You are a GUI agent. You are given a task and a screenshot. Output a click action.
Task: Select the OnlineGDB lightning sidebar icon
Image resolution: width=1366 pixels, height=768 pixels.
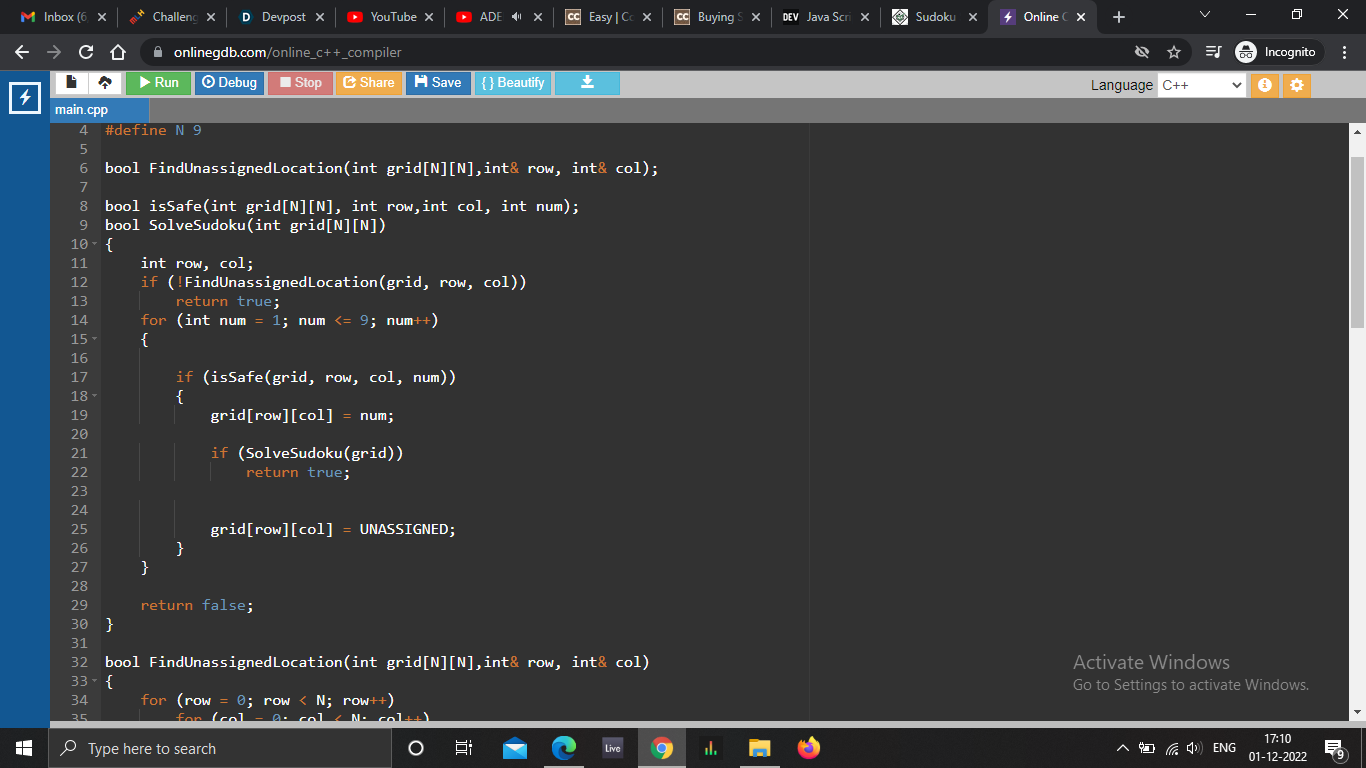[x=24, y=98]
